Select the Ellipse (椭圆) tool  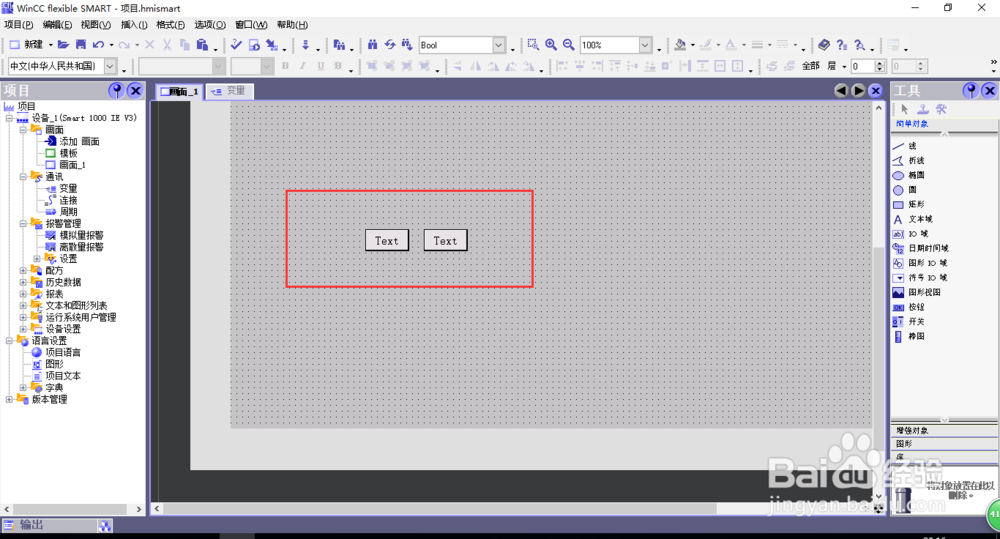click(x=909, y=175)
